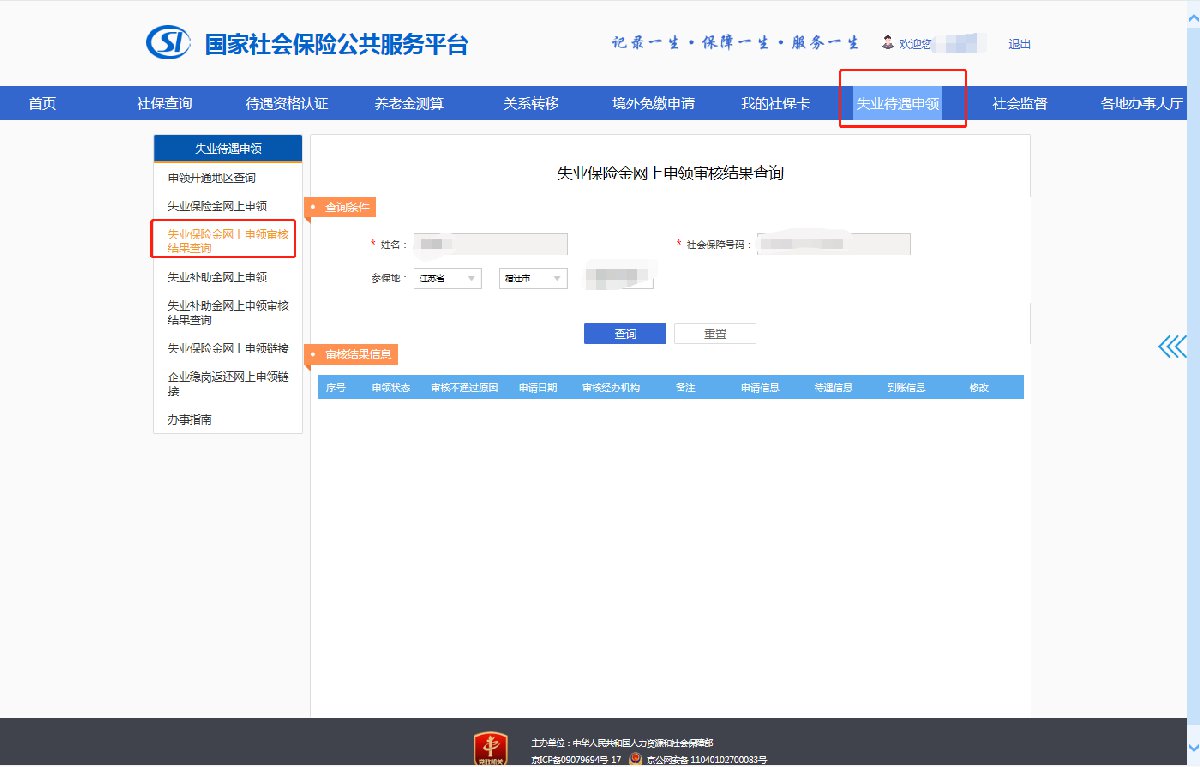The image size is (1200, 767).
Task: Select 养老金测算 in the top menu
Action: [409, 104]
